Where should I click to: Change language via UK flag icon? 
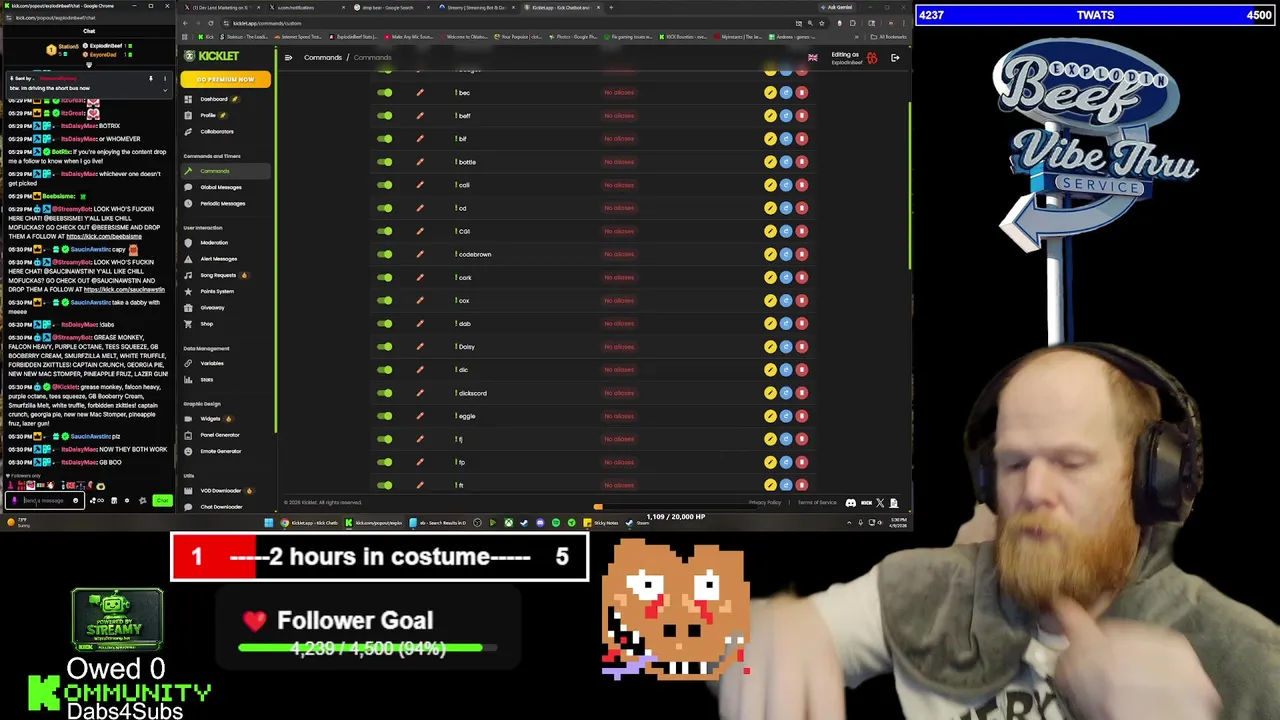pos(812,58)
